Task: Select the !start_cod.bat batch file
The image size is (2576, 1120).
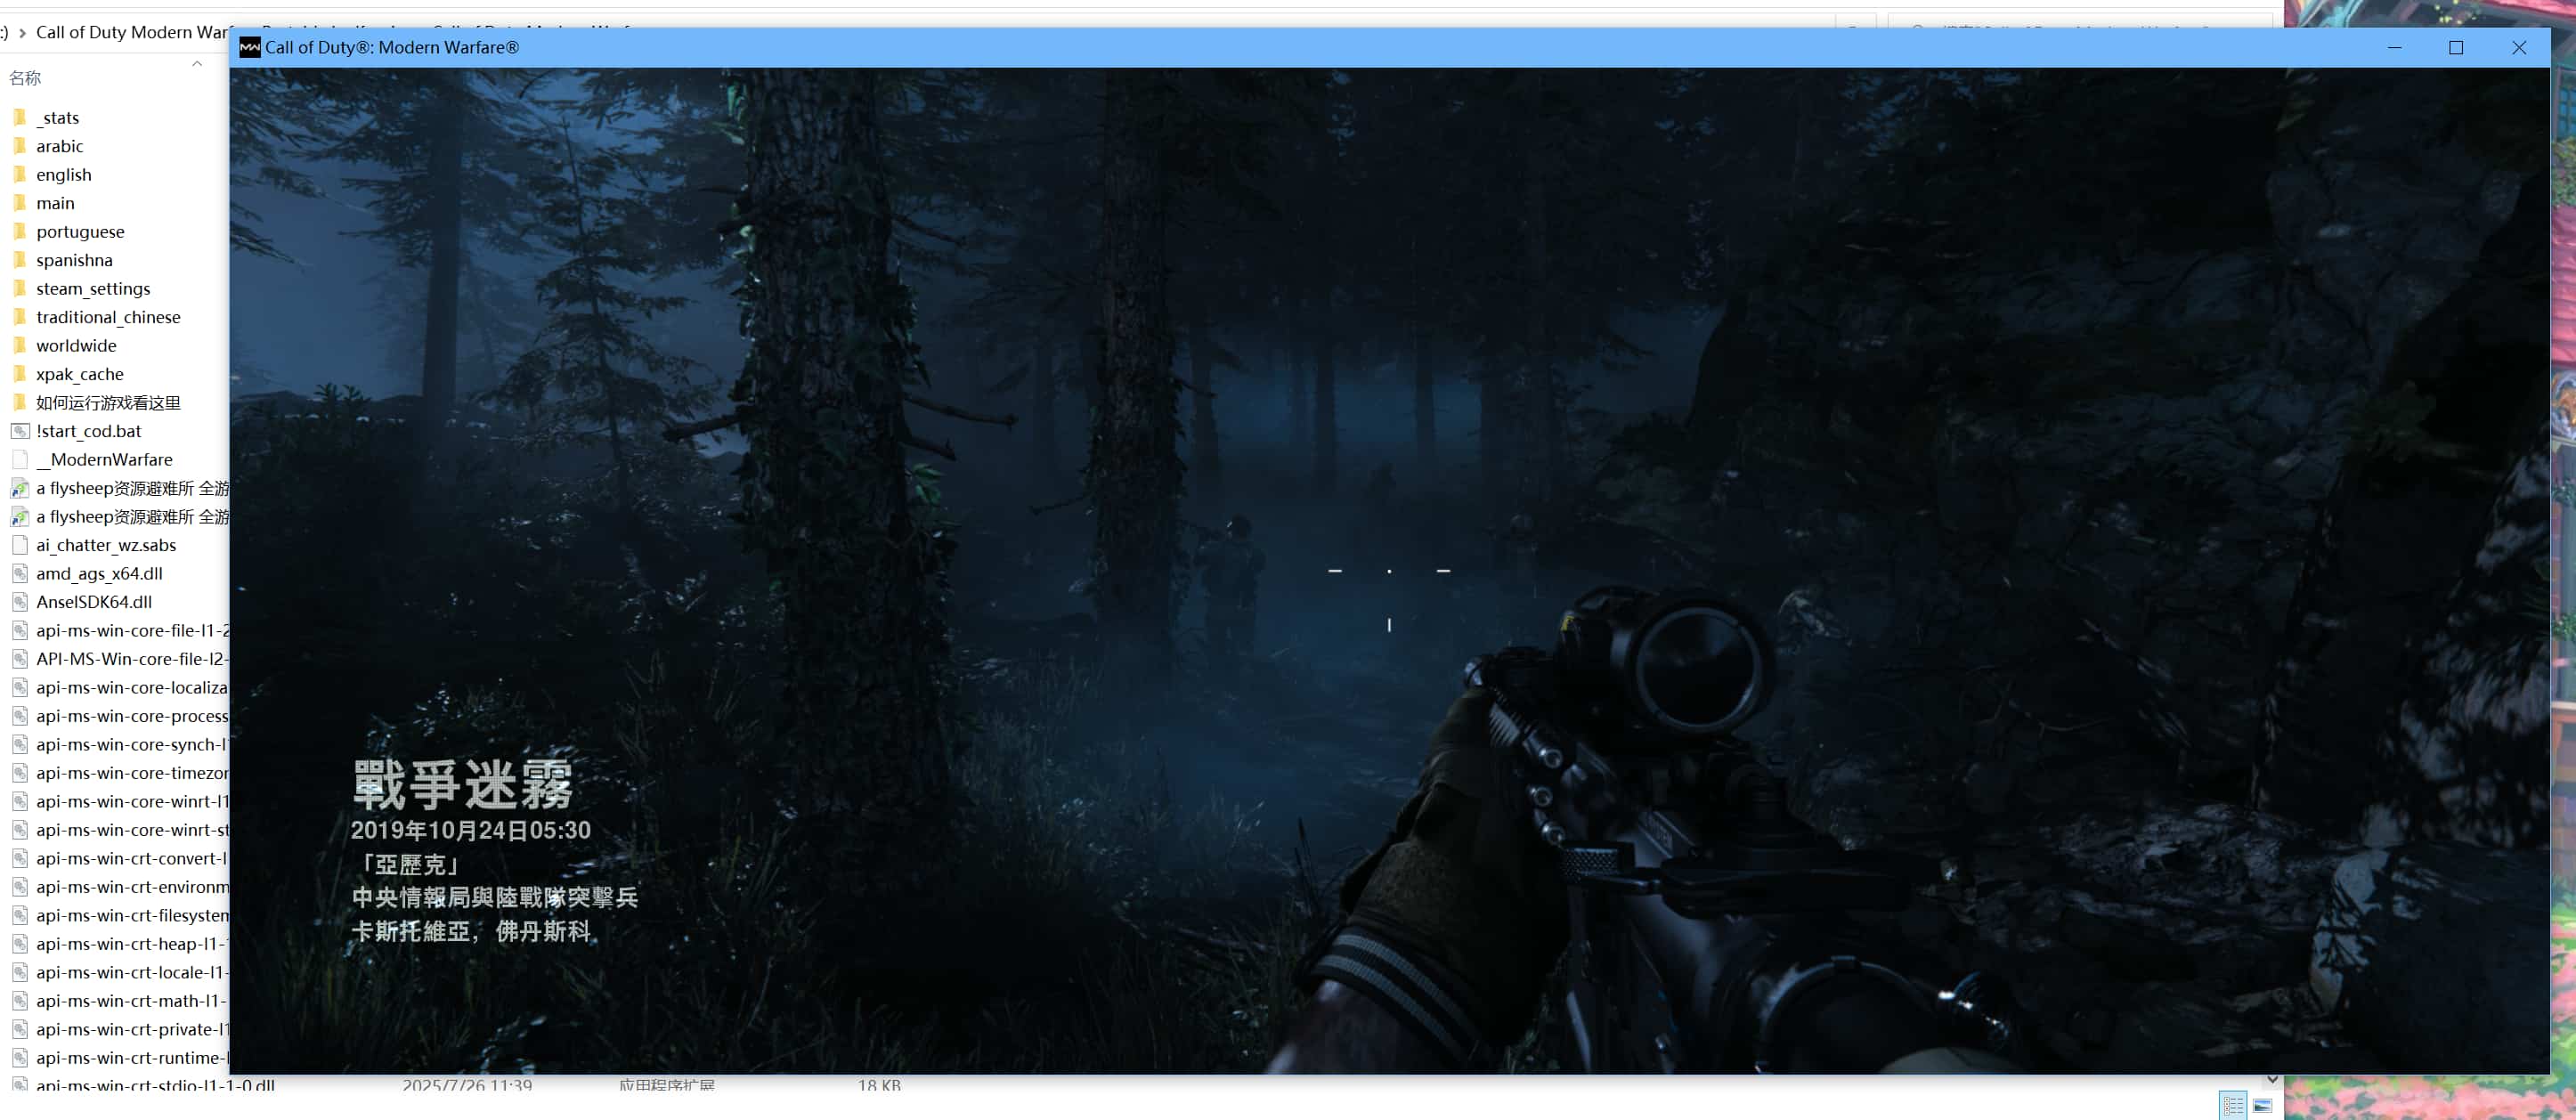Action: [88, 431]
